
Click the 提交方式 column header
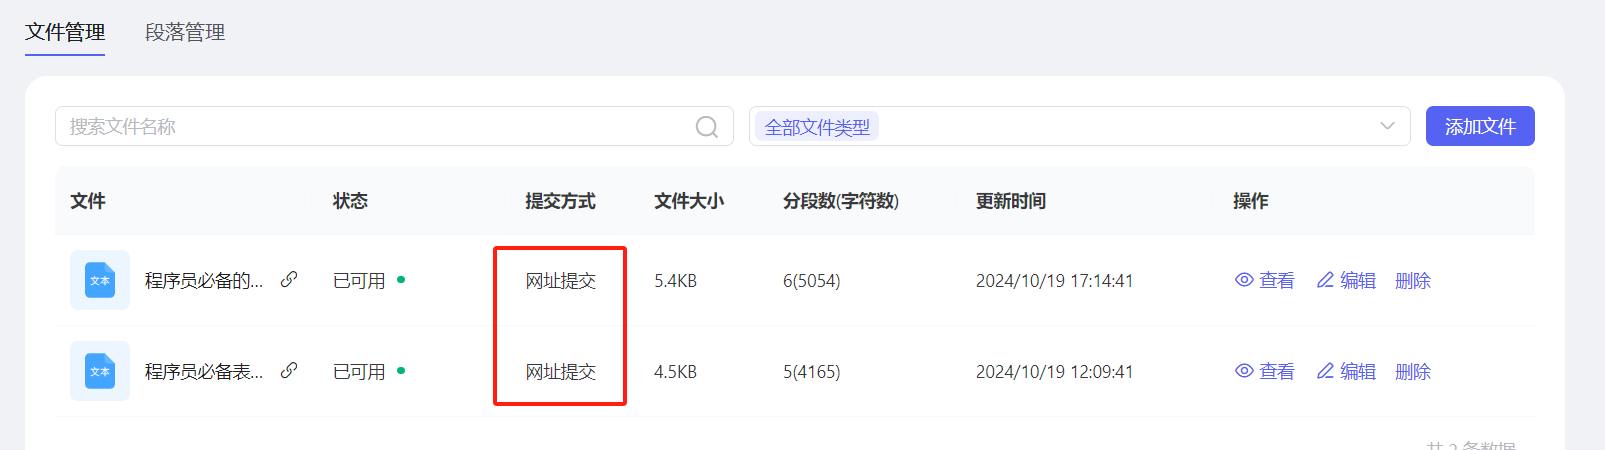[x=560, y=201]
